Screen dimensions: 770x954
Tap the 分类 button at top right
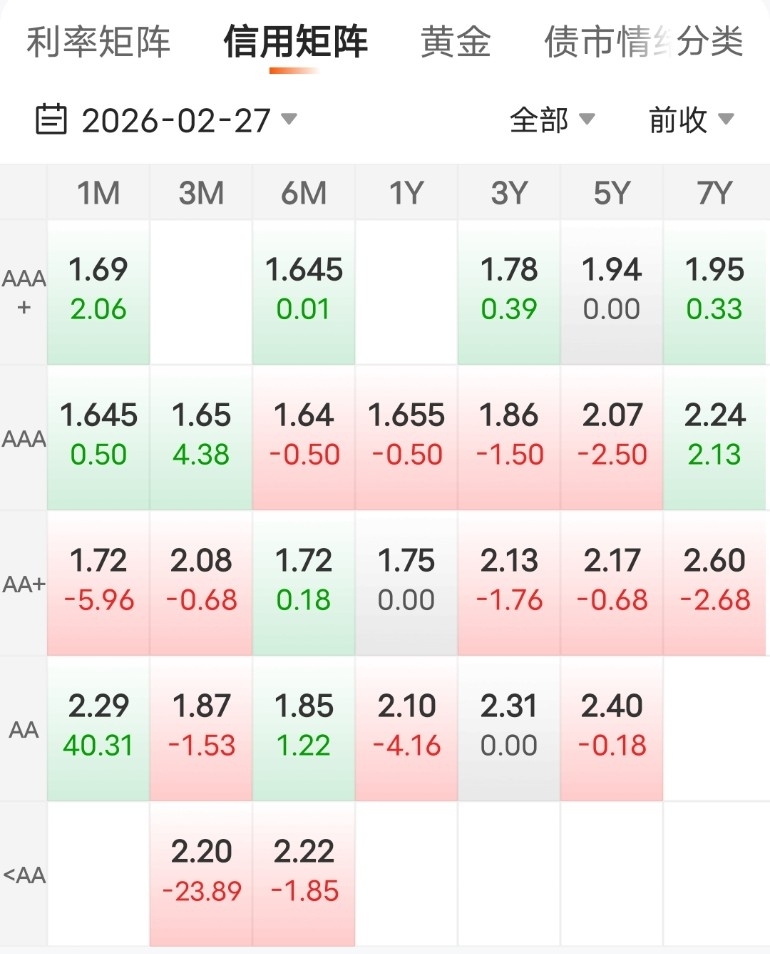pyautogui.click(x=712, y=42)
